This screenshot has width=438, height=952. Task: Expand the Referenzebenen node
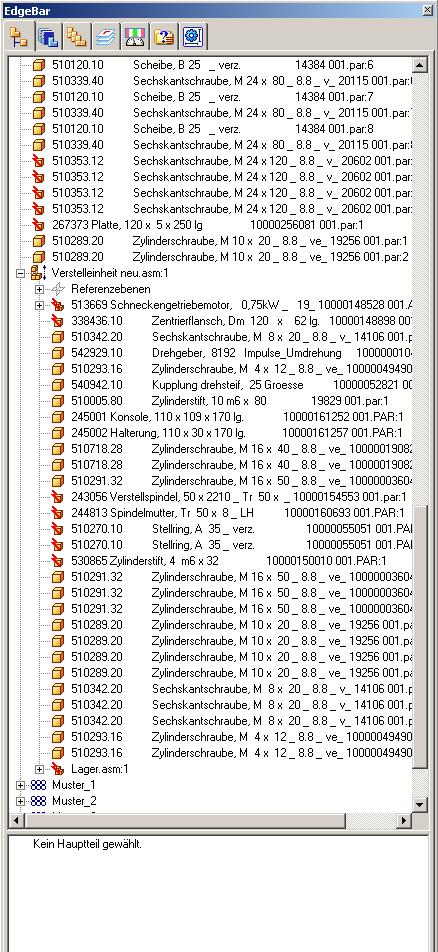pos(39,289)
